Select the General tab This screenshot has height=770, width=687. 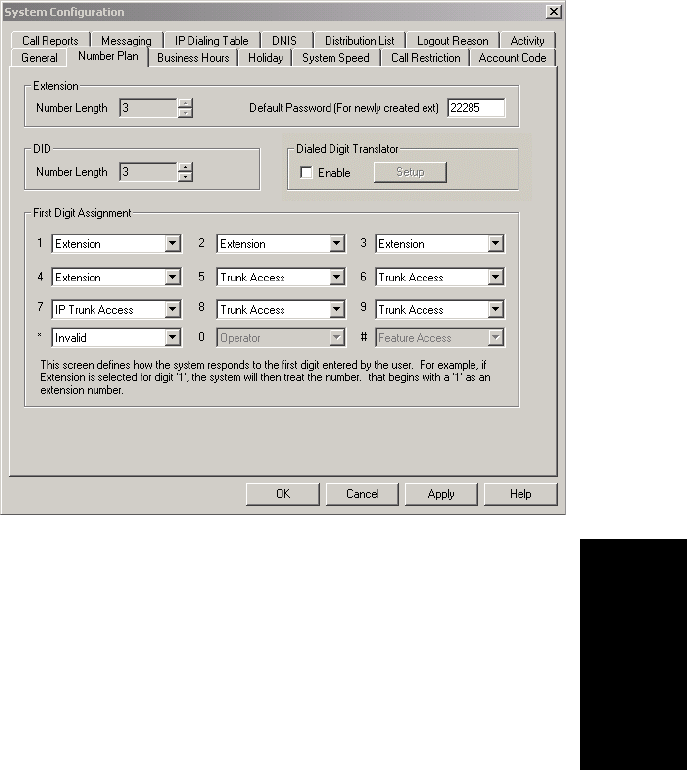click(39, 58)
